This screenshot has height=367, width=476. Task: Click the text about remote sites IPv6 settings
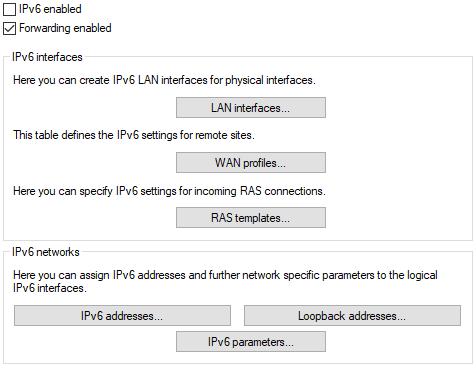point(134,135)
